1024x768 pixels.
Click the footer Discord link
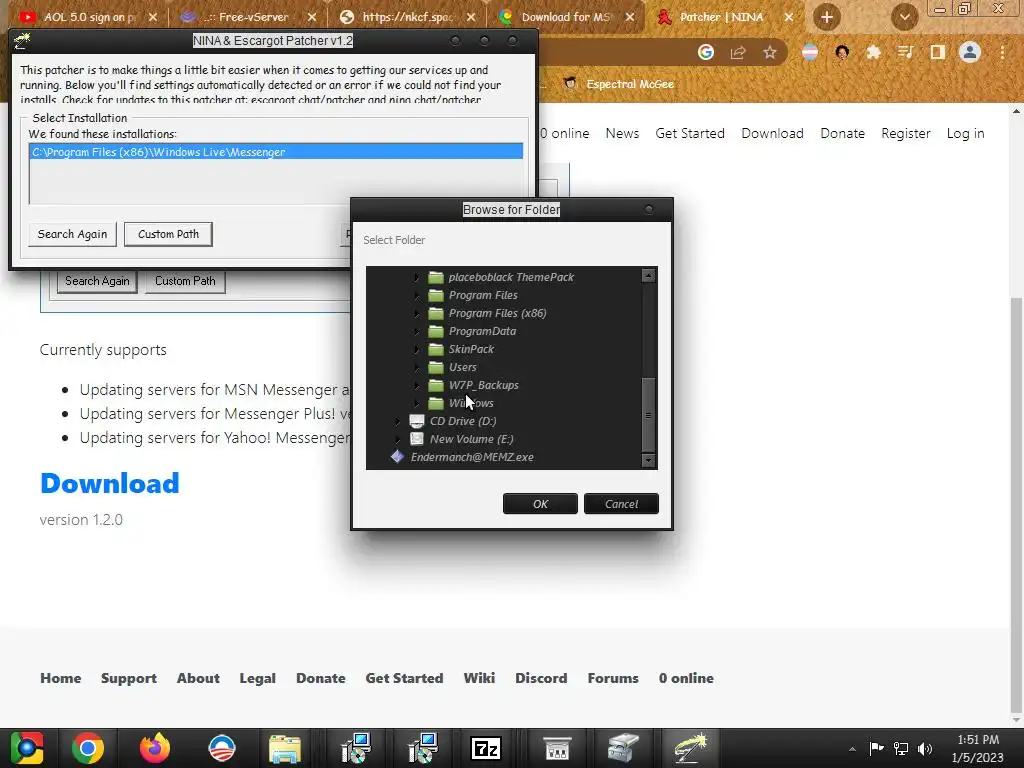pyautogui.click(x=541, y=678)
